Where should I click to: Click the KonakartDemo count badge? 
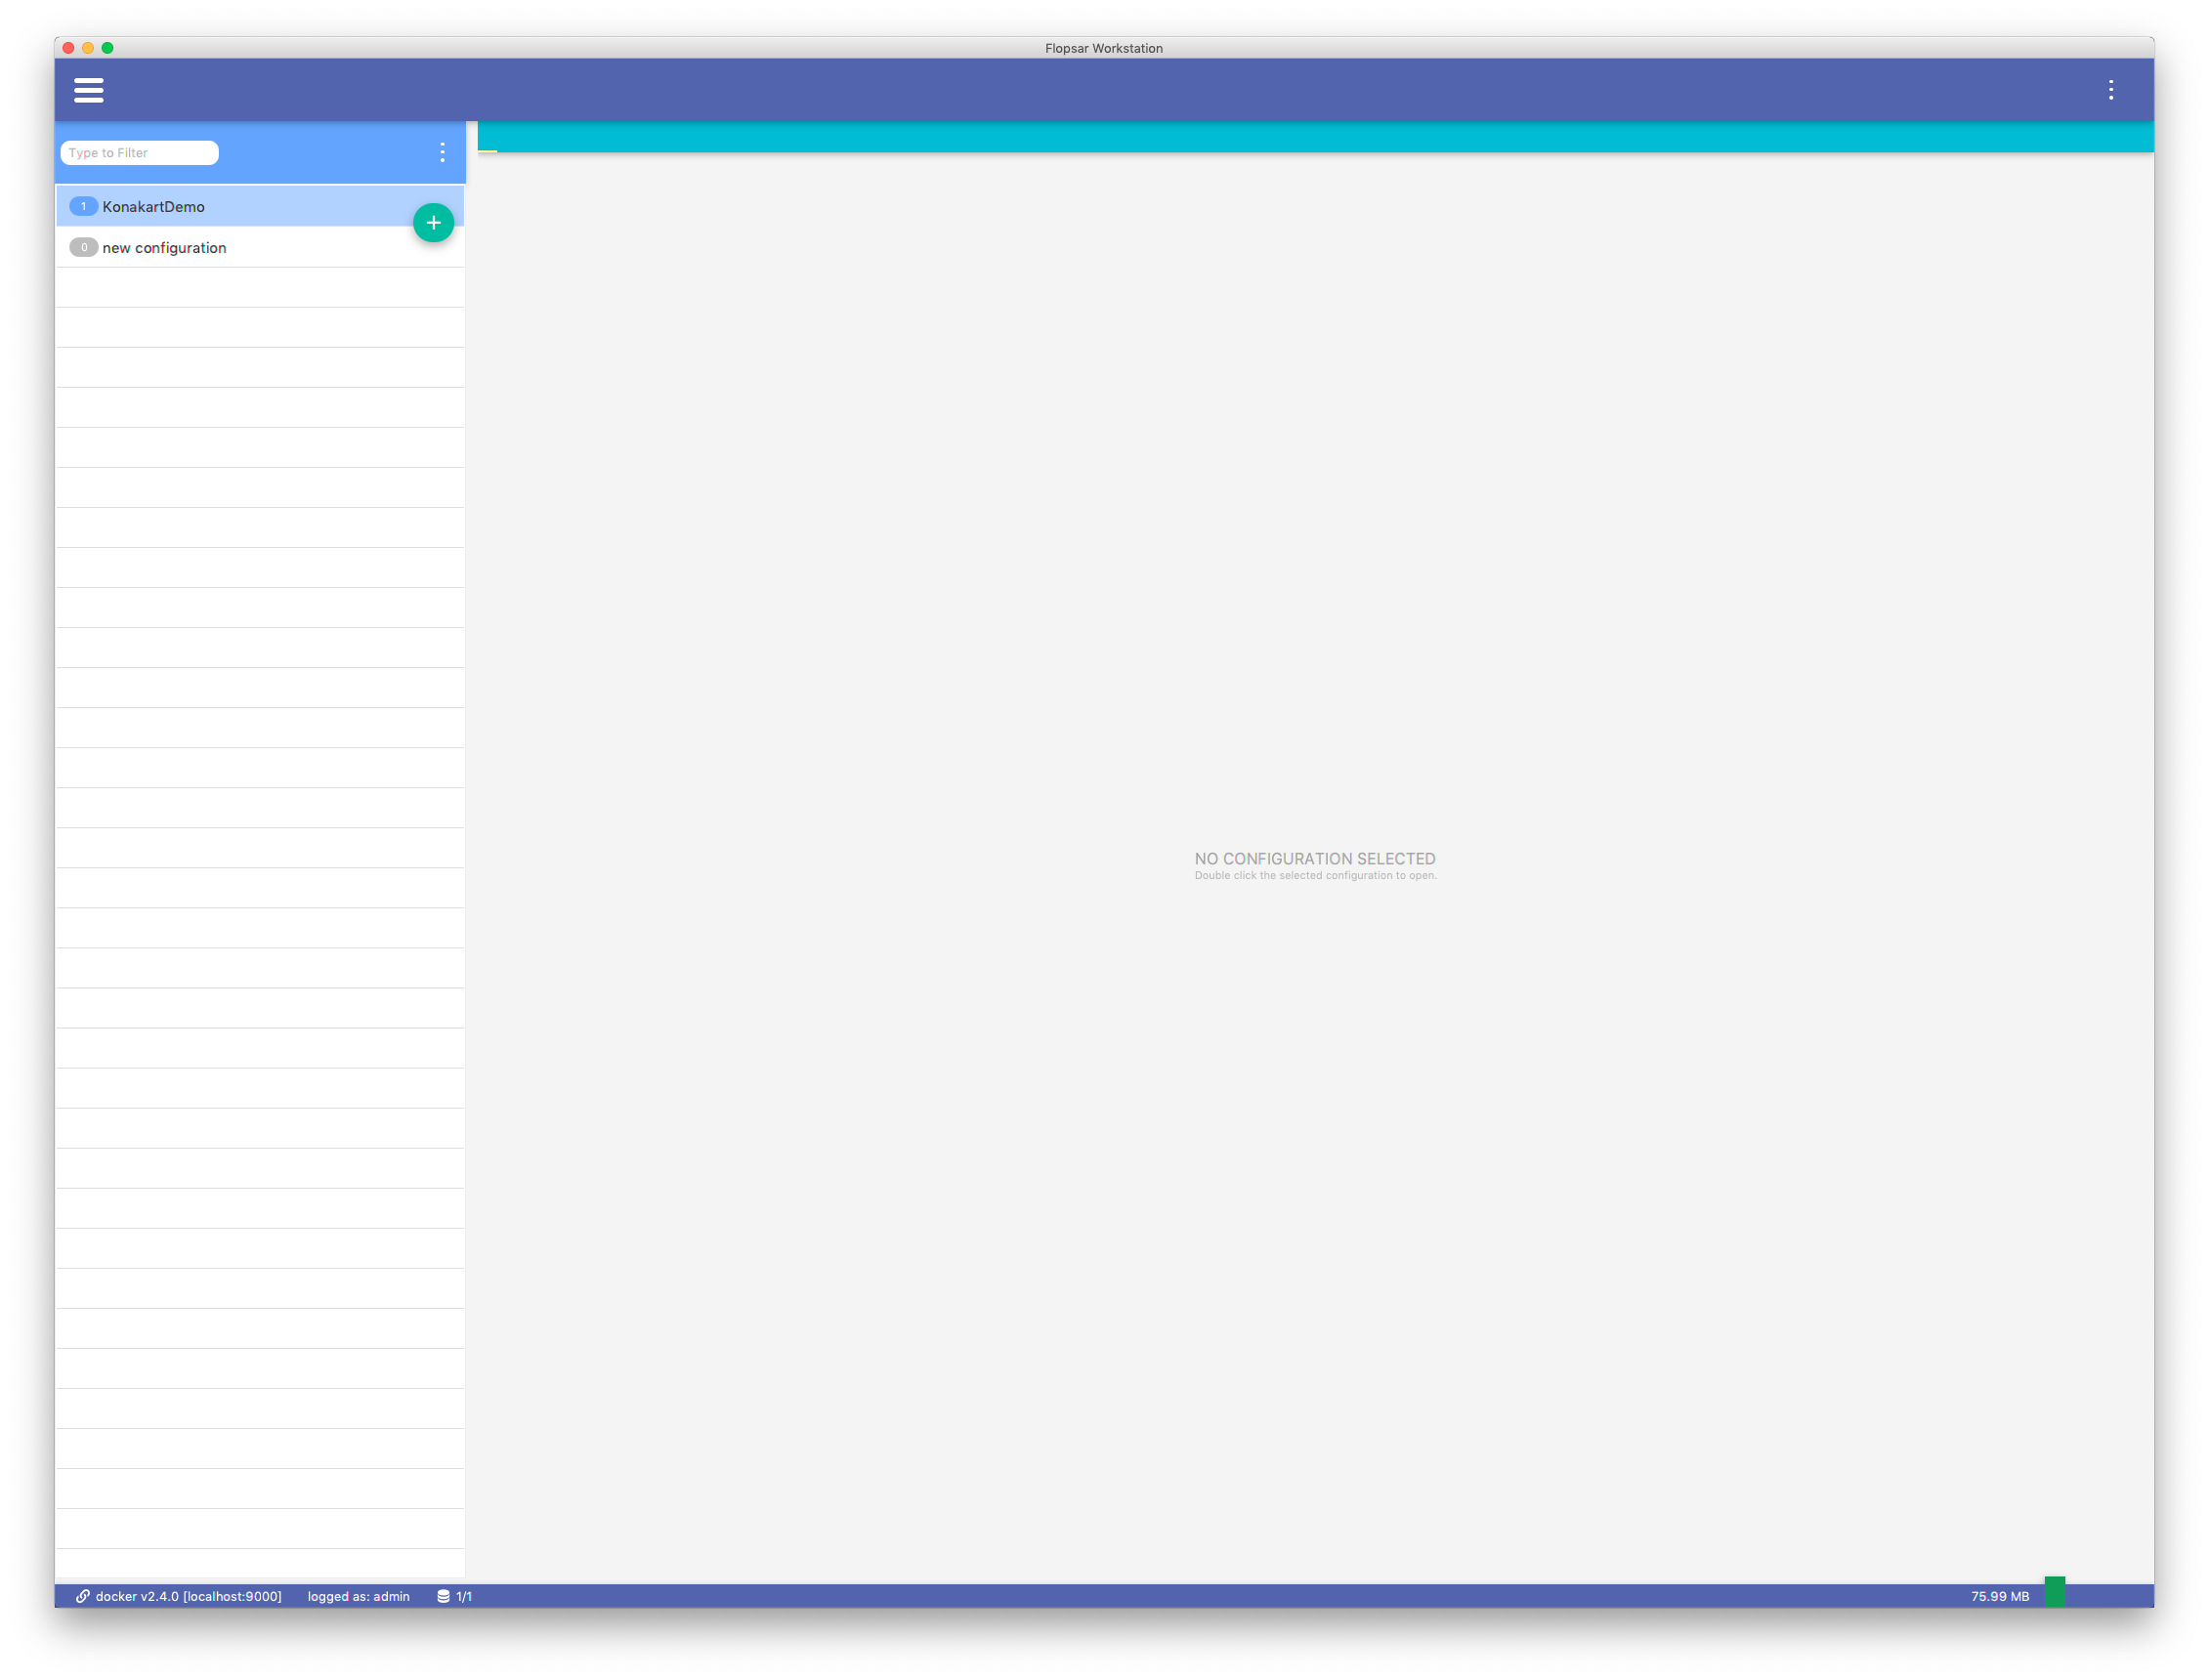[x=83, y=206]
